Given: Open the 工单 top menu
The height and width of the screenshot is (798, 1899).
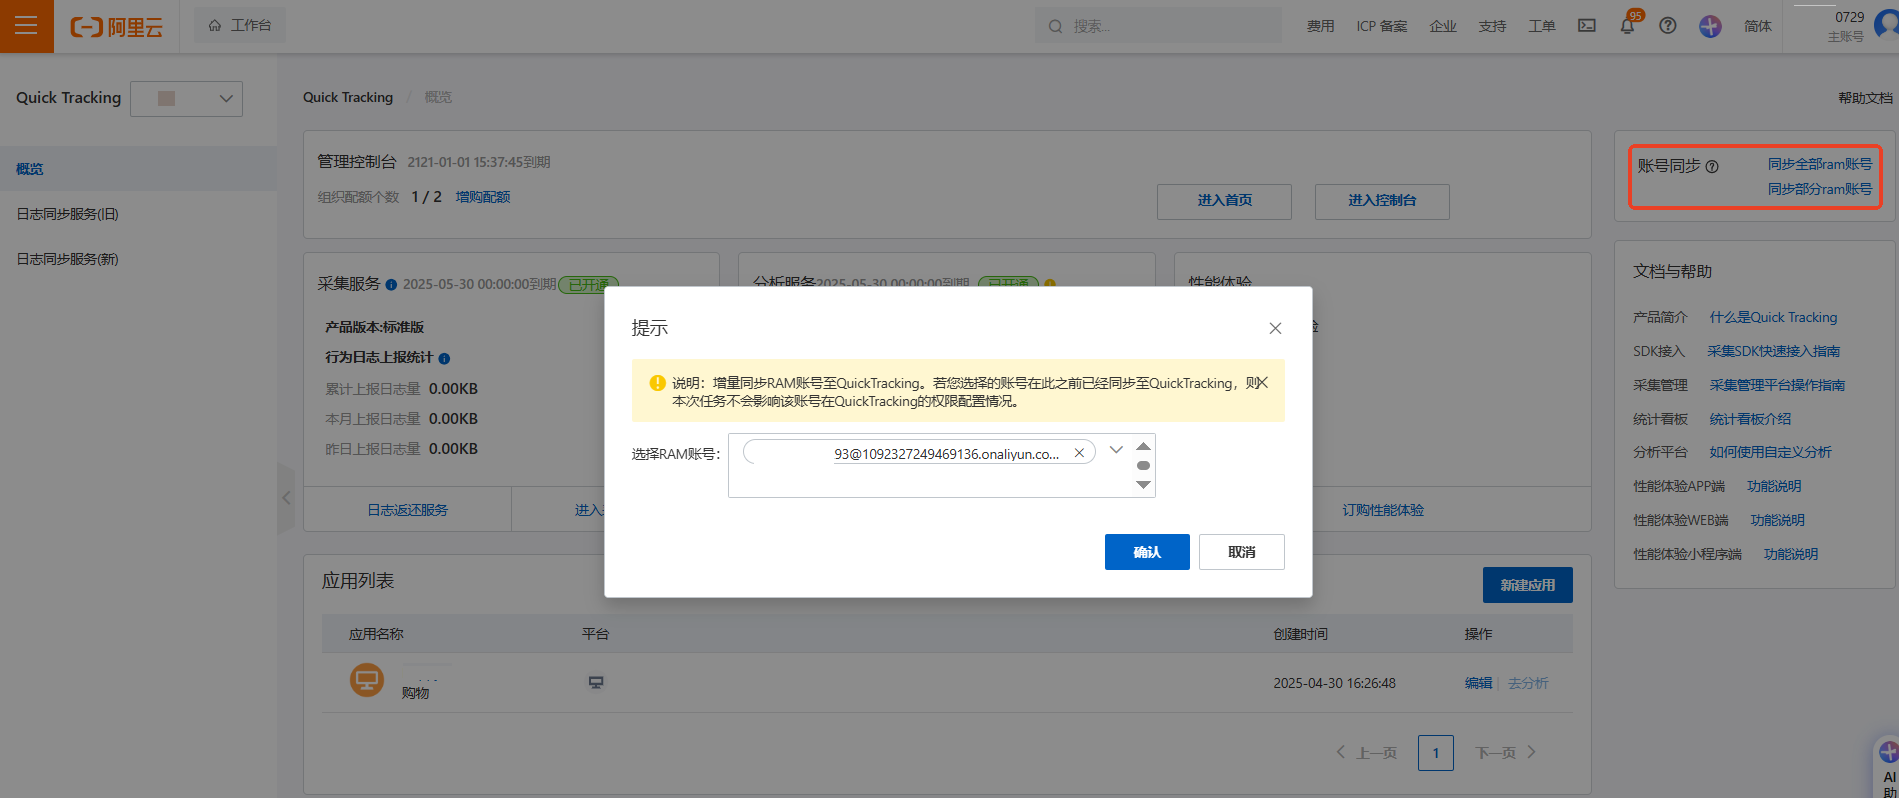Looking at the screenshot, I should 1542,26.
